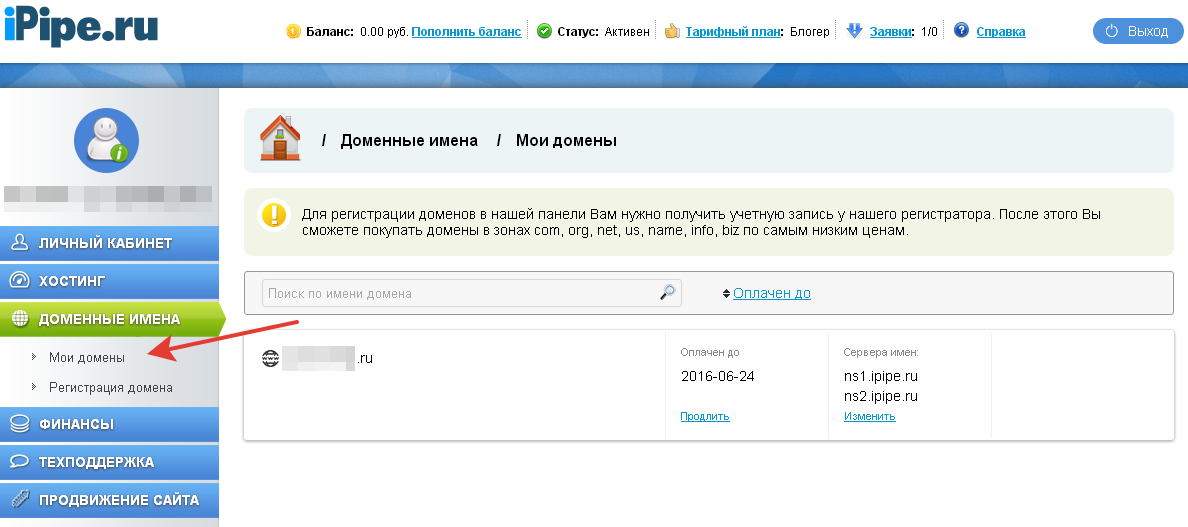
Task: Click the www globe icon beside domain
Action: 270,357
